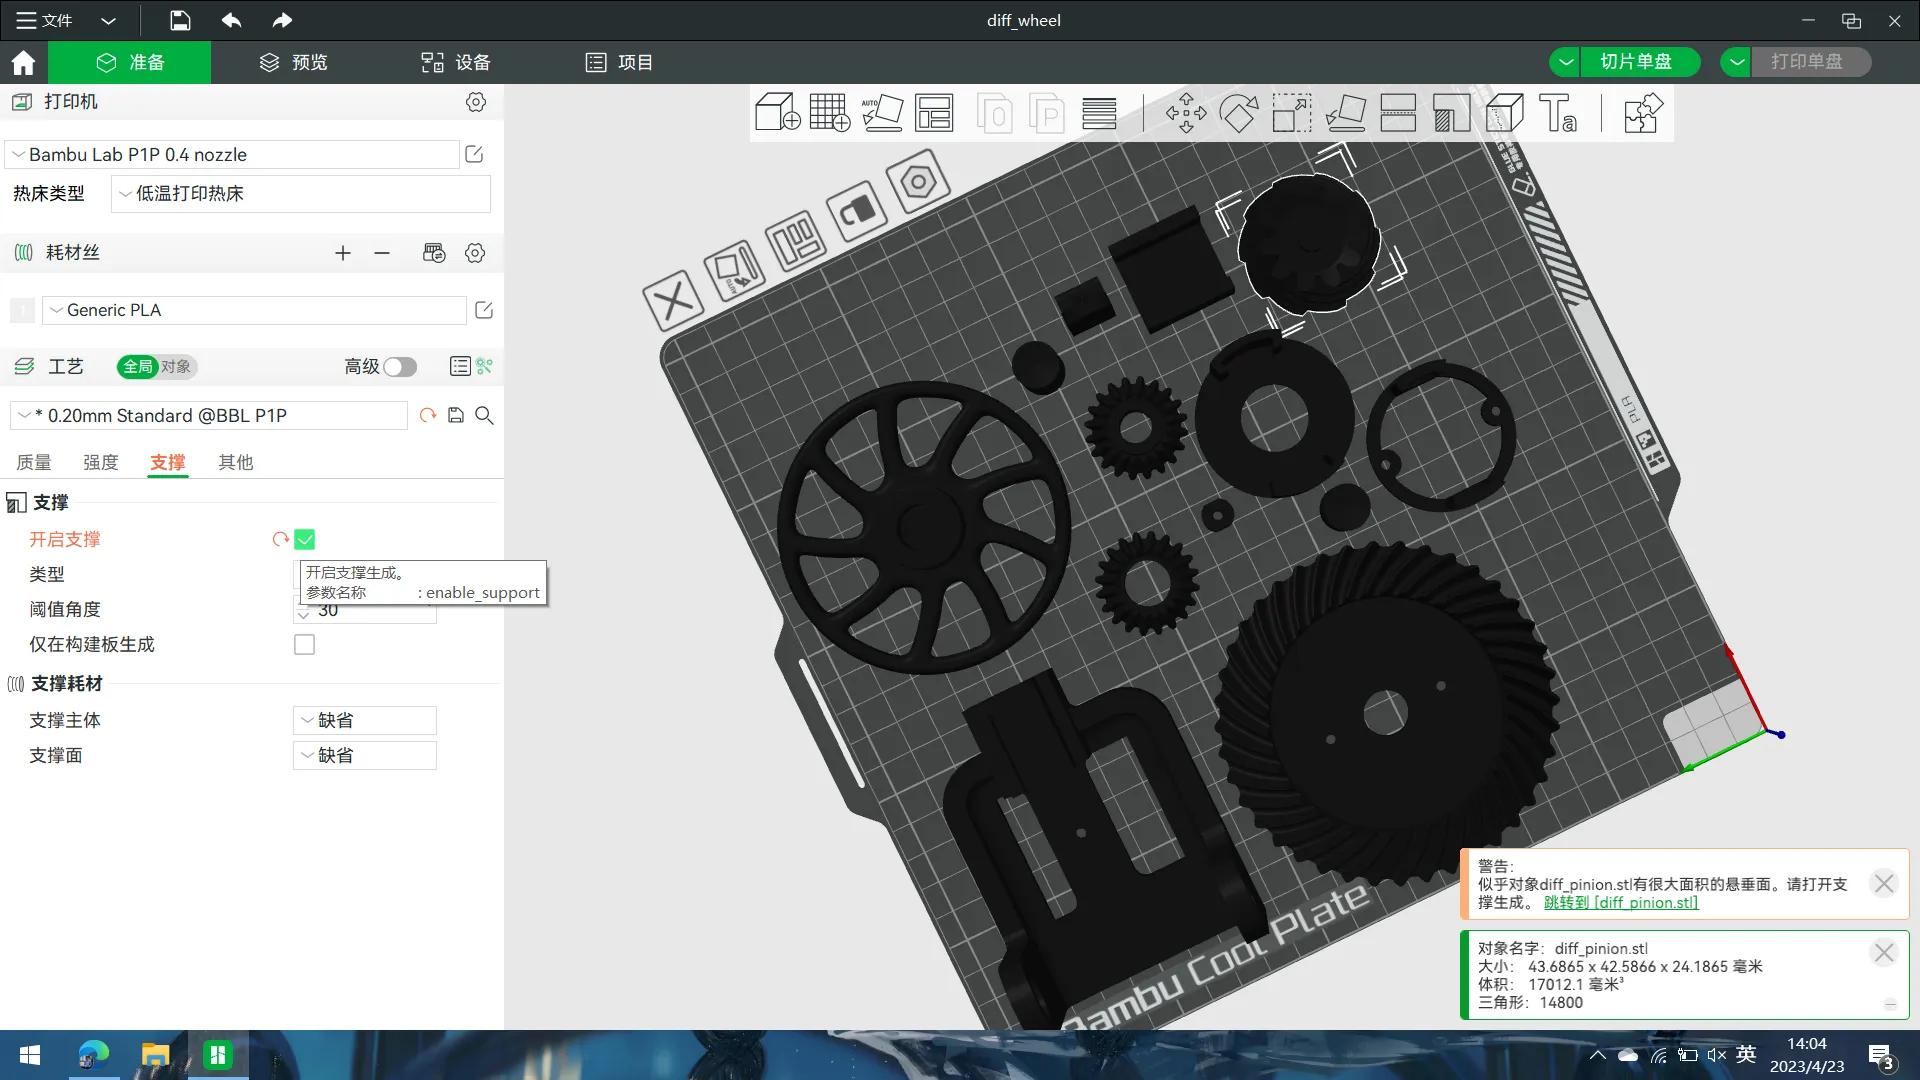This screenshot has height=1080, width=1920.
Task: Toggle the 高级 advanced switch
Action: (x=400, y=367)
